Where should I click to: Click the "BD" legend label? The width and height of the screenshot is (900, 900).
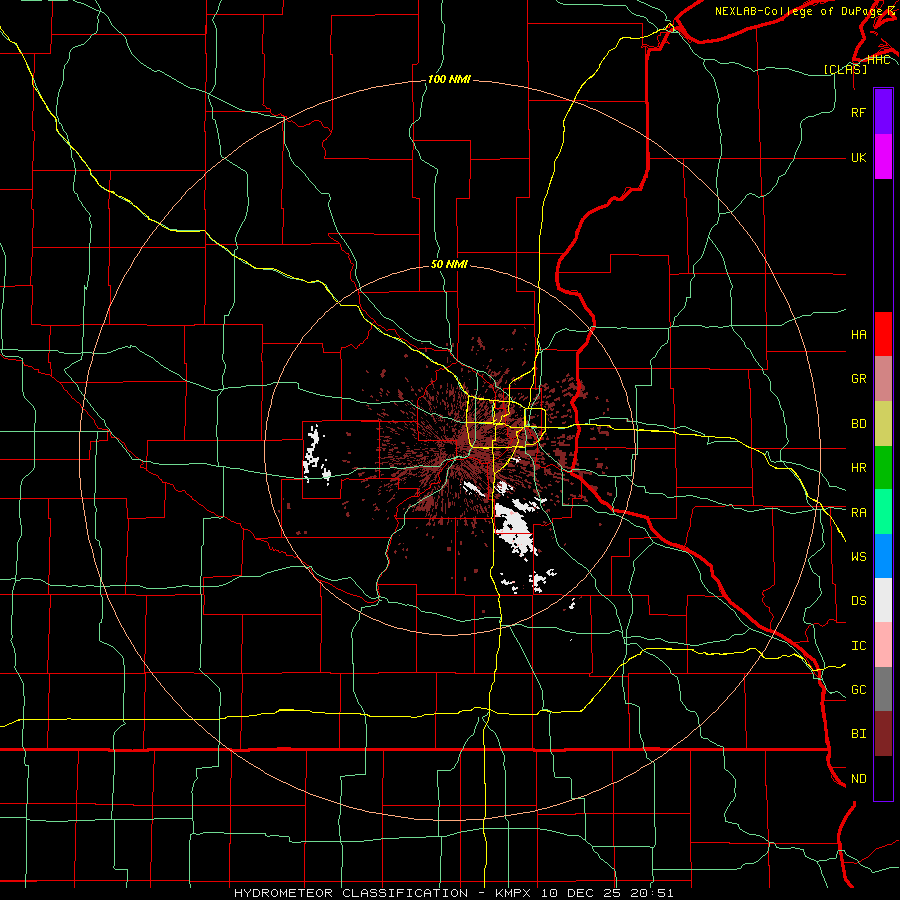(859, 424)
